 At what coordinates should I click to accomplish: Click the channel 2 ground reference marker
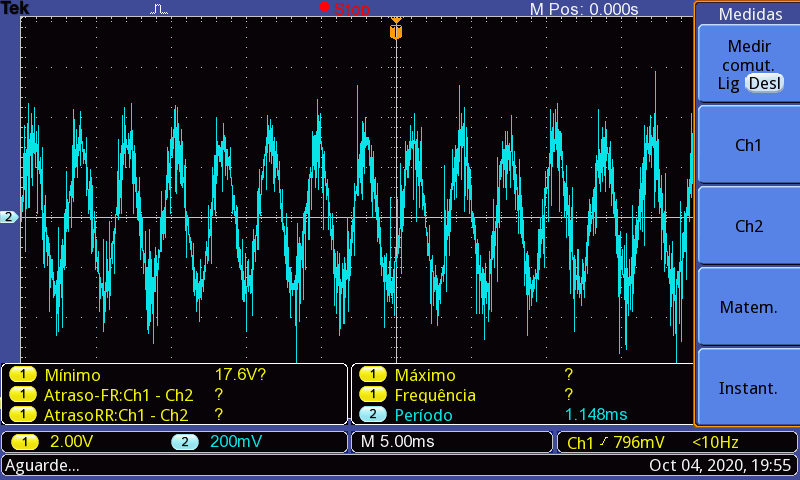click(x=9, y=217)
